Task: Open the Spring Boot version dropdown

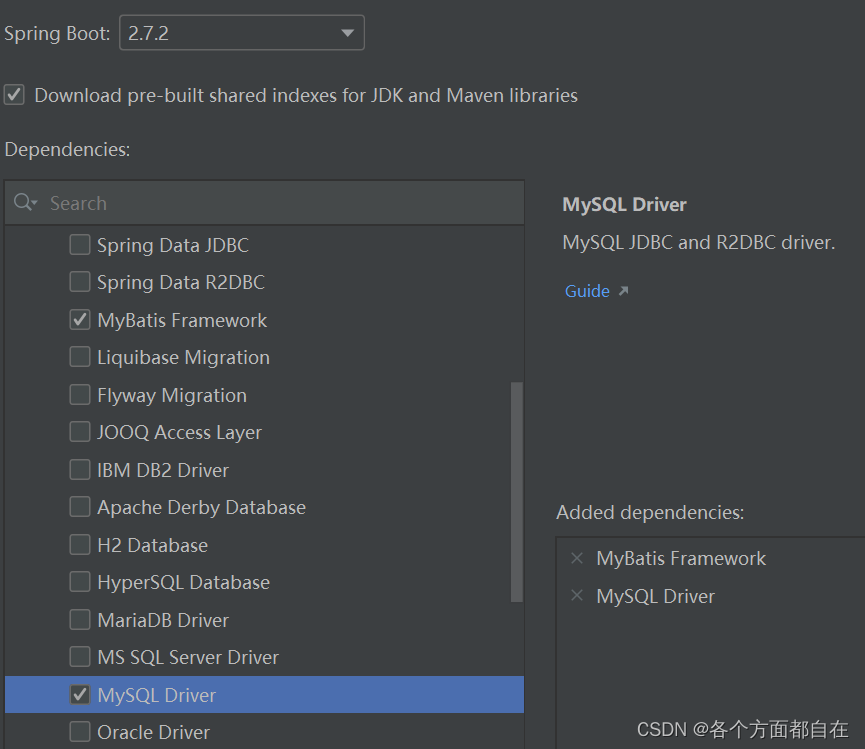Action: pyautogui.click(x=348, y=32)
